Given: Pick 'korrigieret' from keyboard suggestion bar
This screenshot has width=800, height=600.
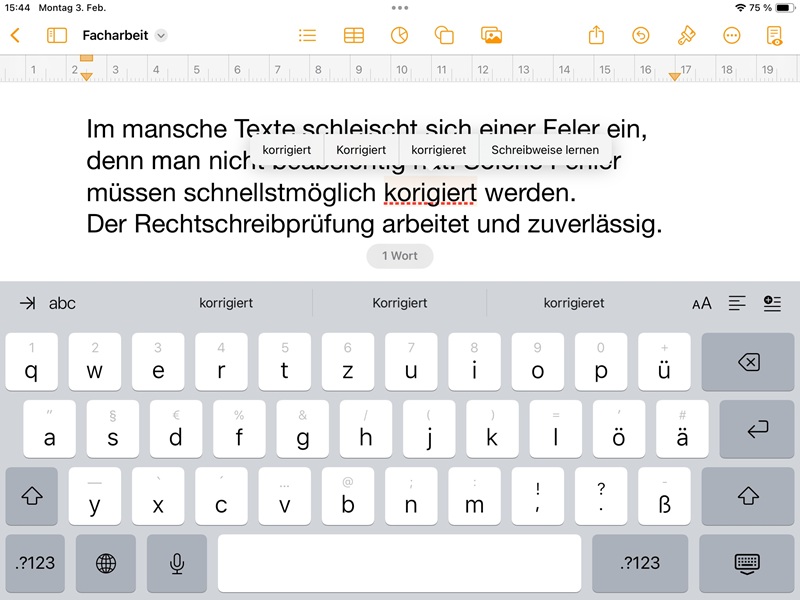Looking at the screenshot, I should (x=574, y=303).
